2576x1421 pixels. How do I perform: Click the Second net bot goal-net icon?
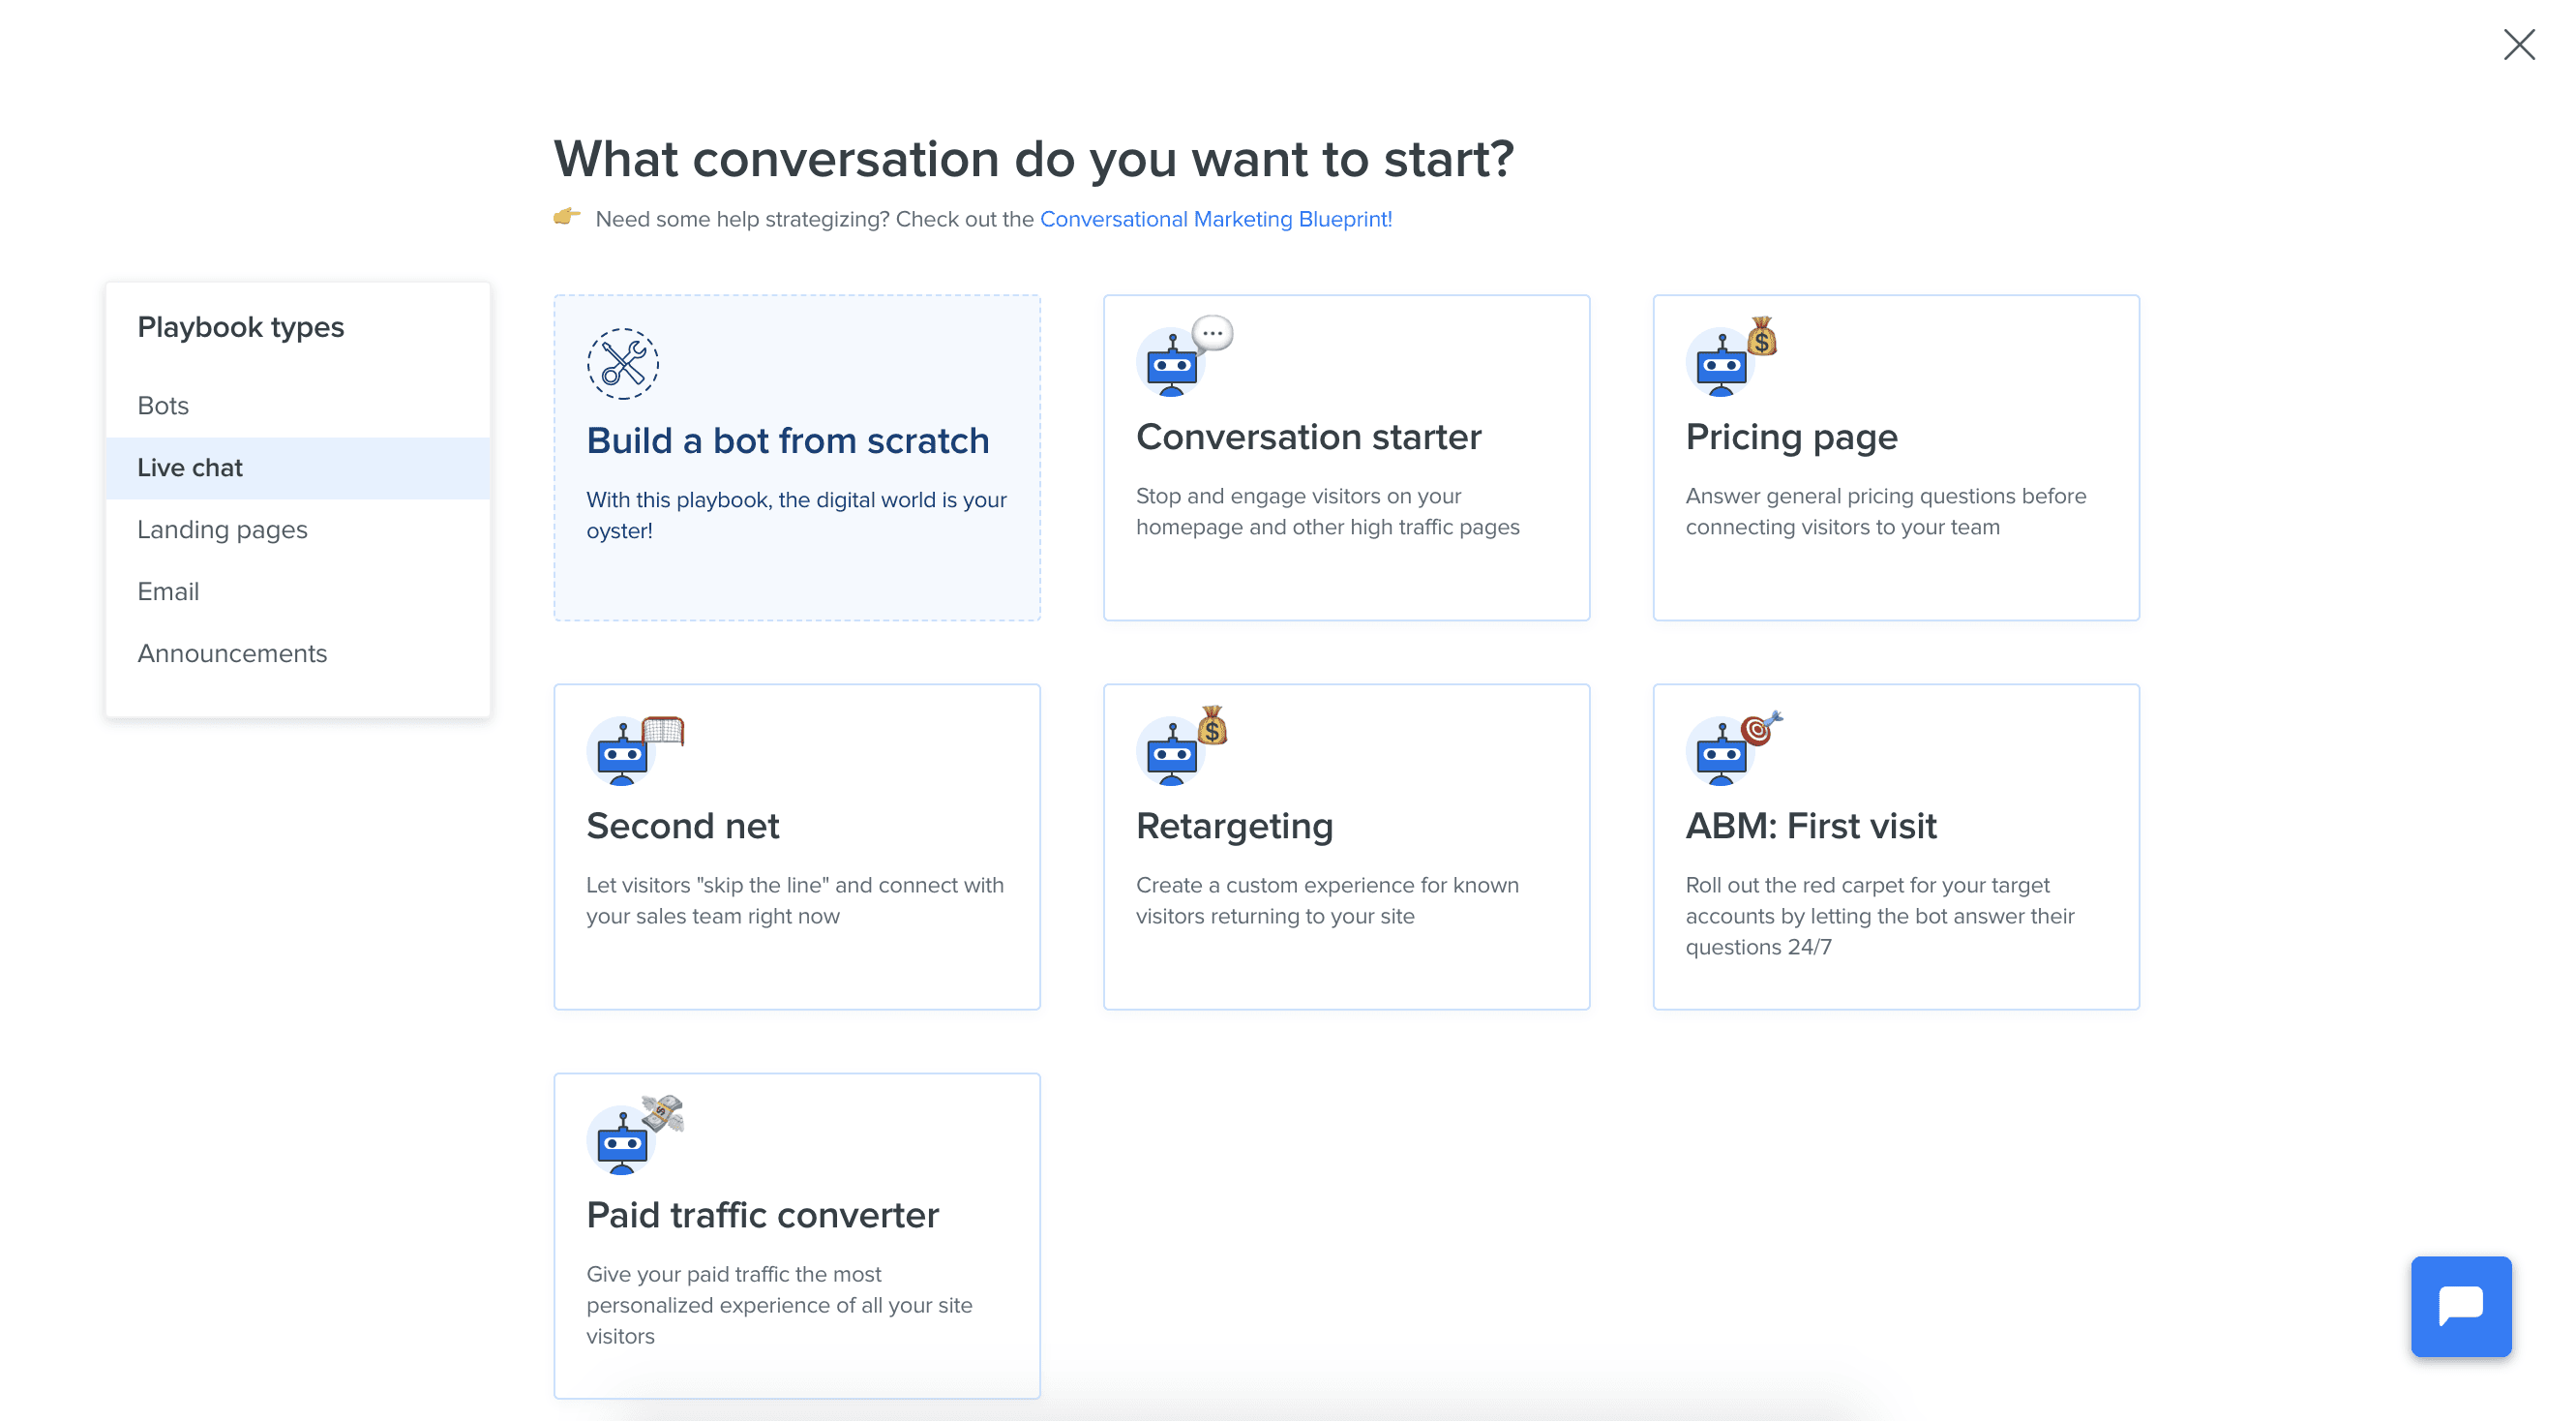click(635, 749)
